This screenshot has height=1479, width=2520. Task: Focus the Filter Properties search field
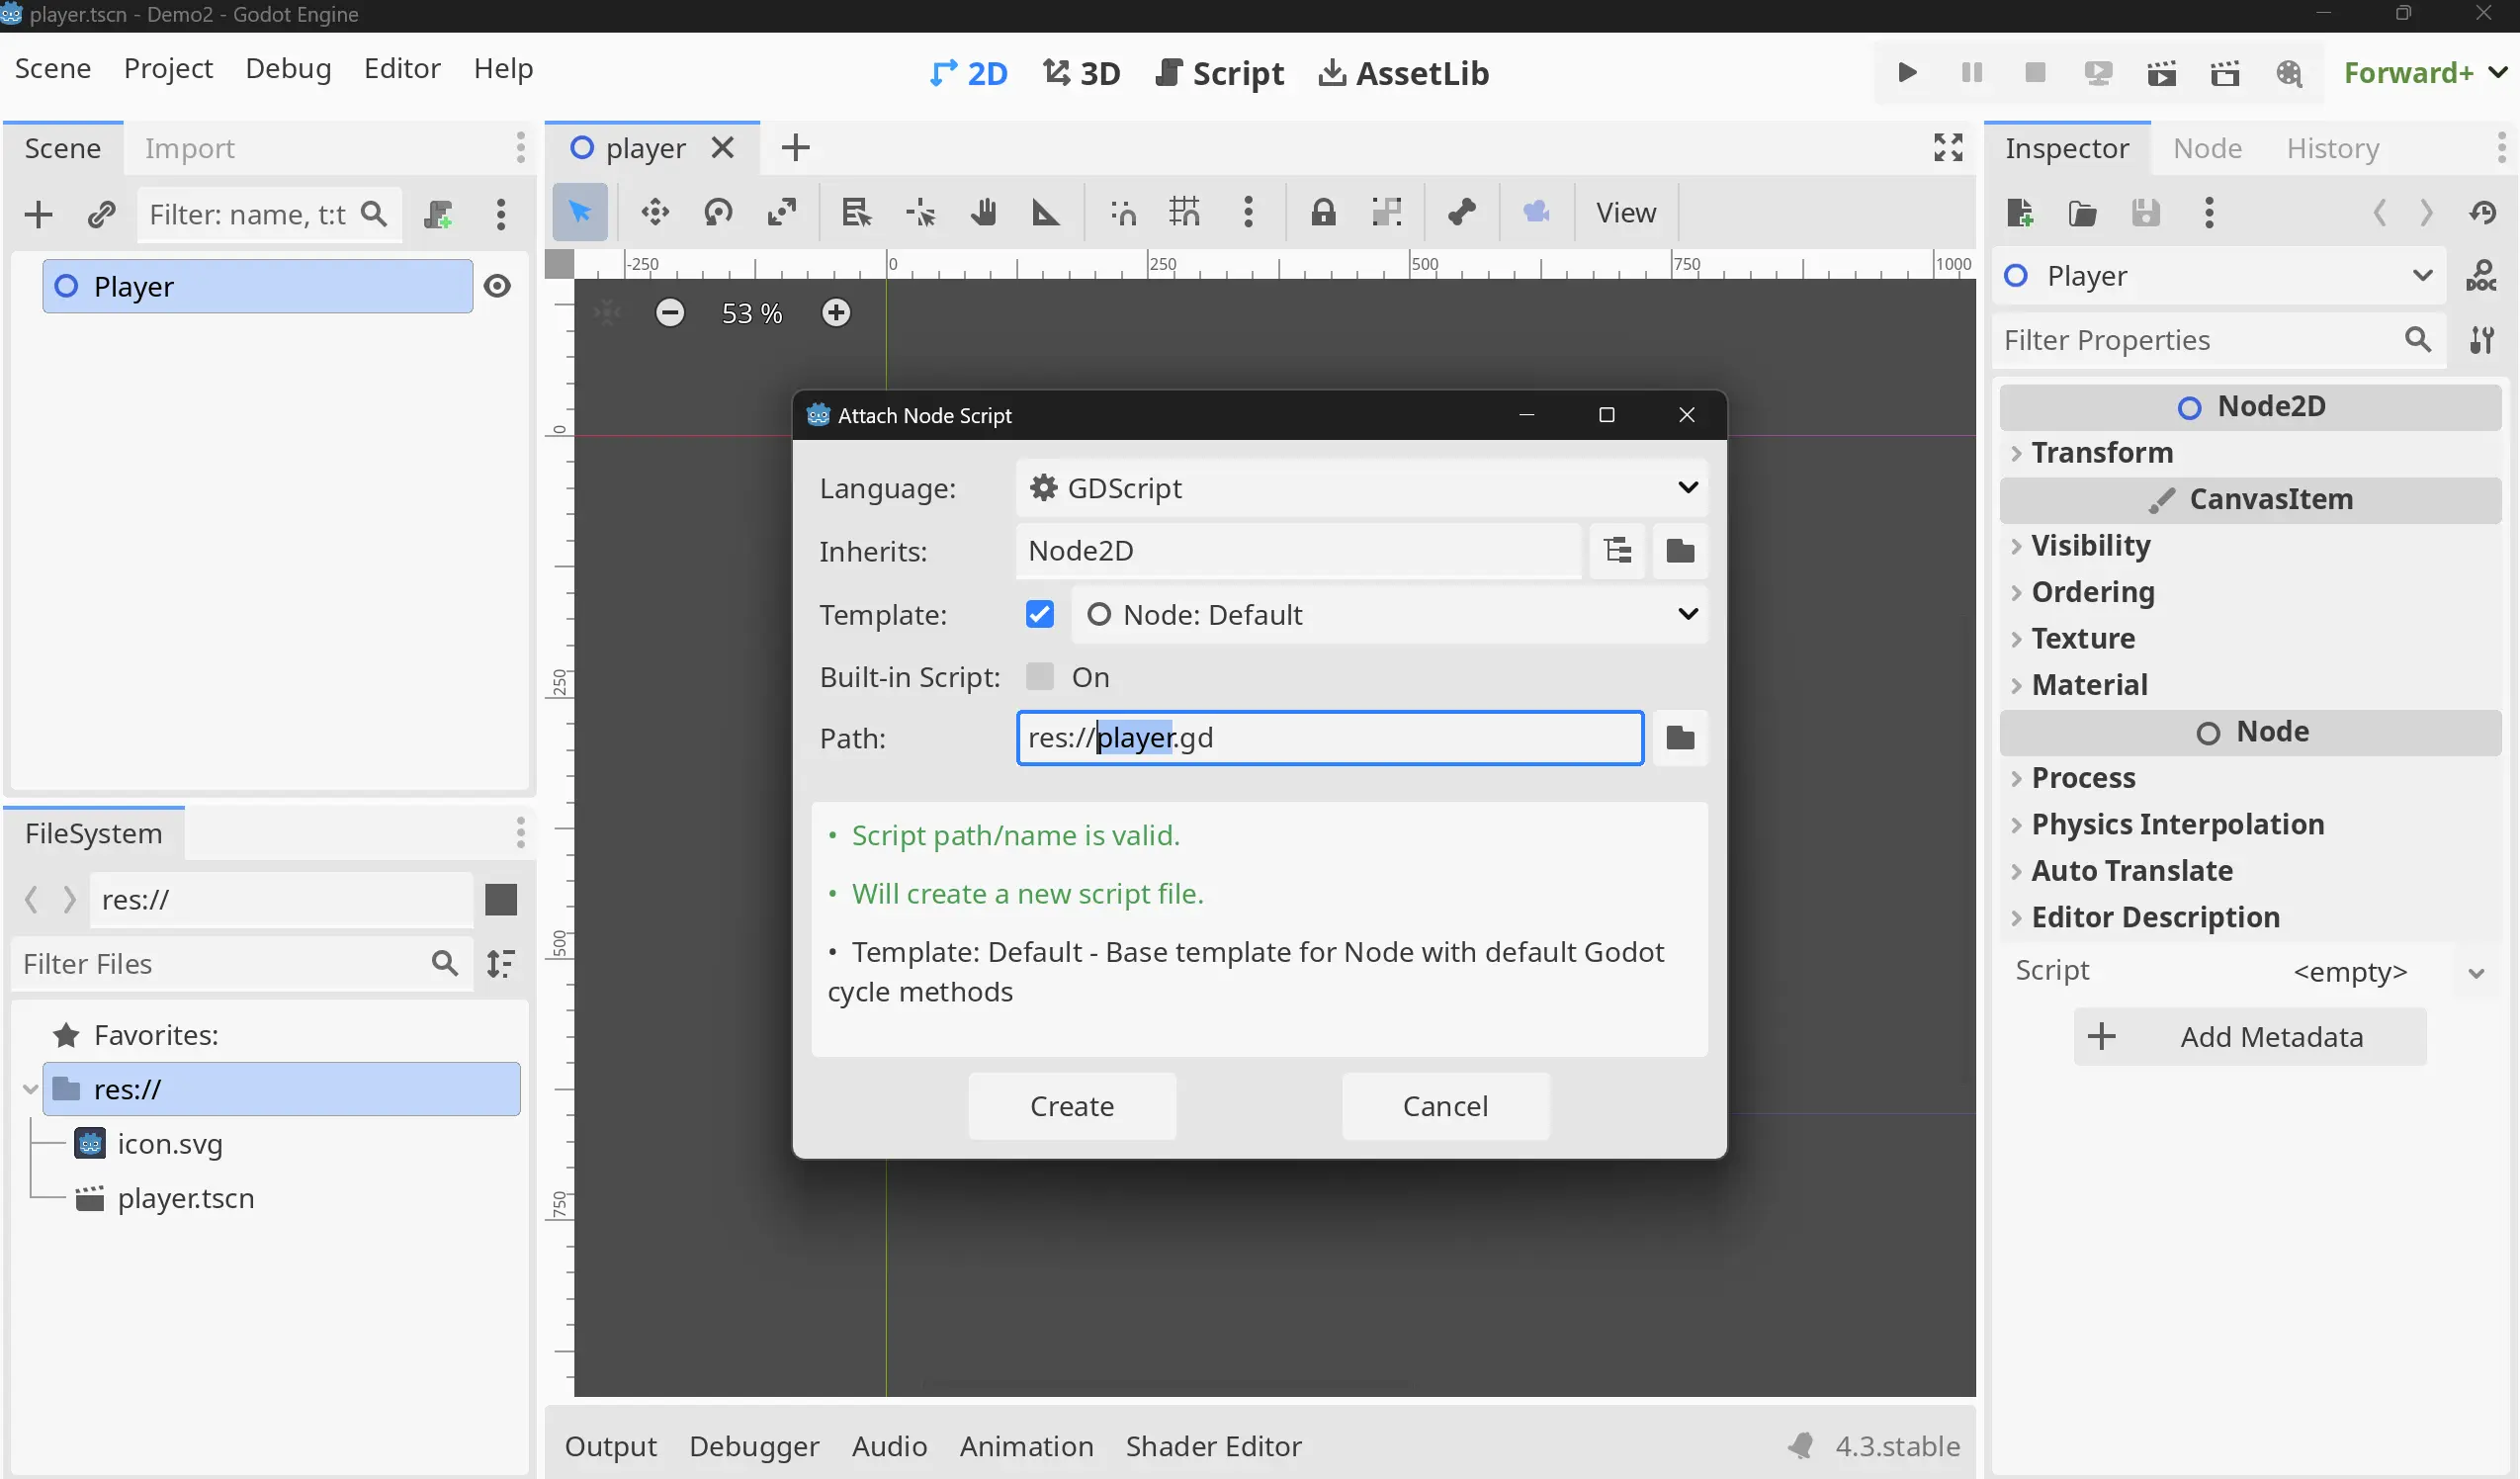pyautogui.click(x=2218, y=340)
